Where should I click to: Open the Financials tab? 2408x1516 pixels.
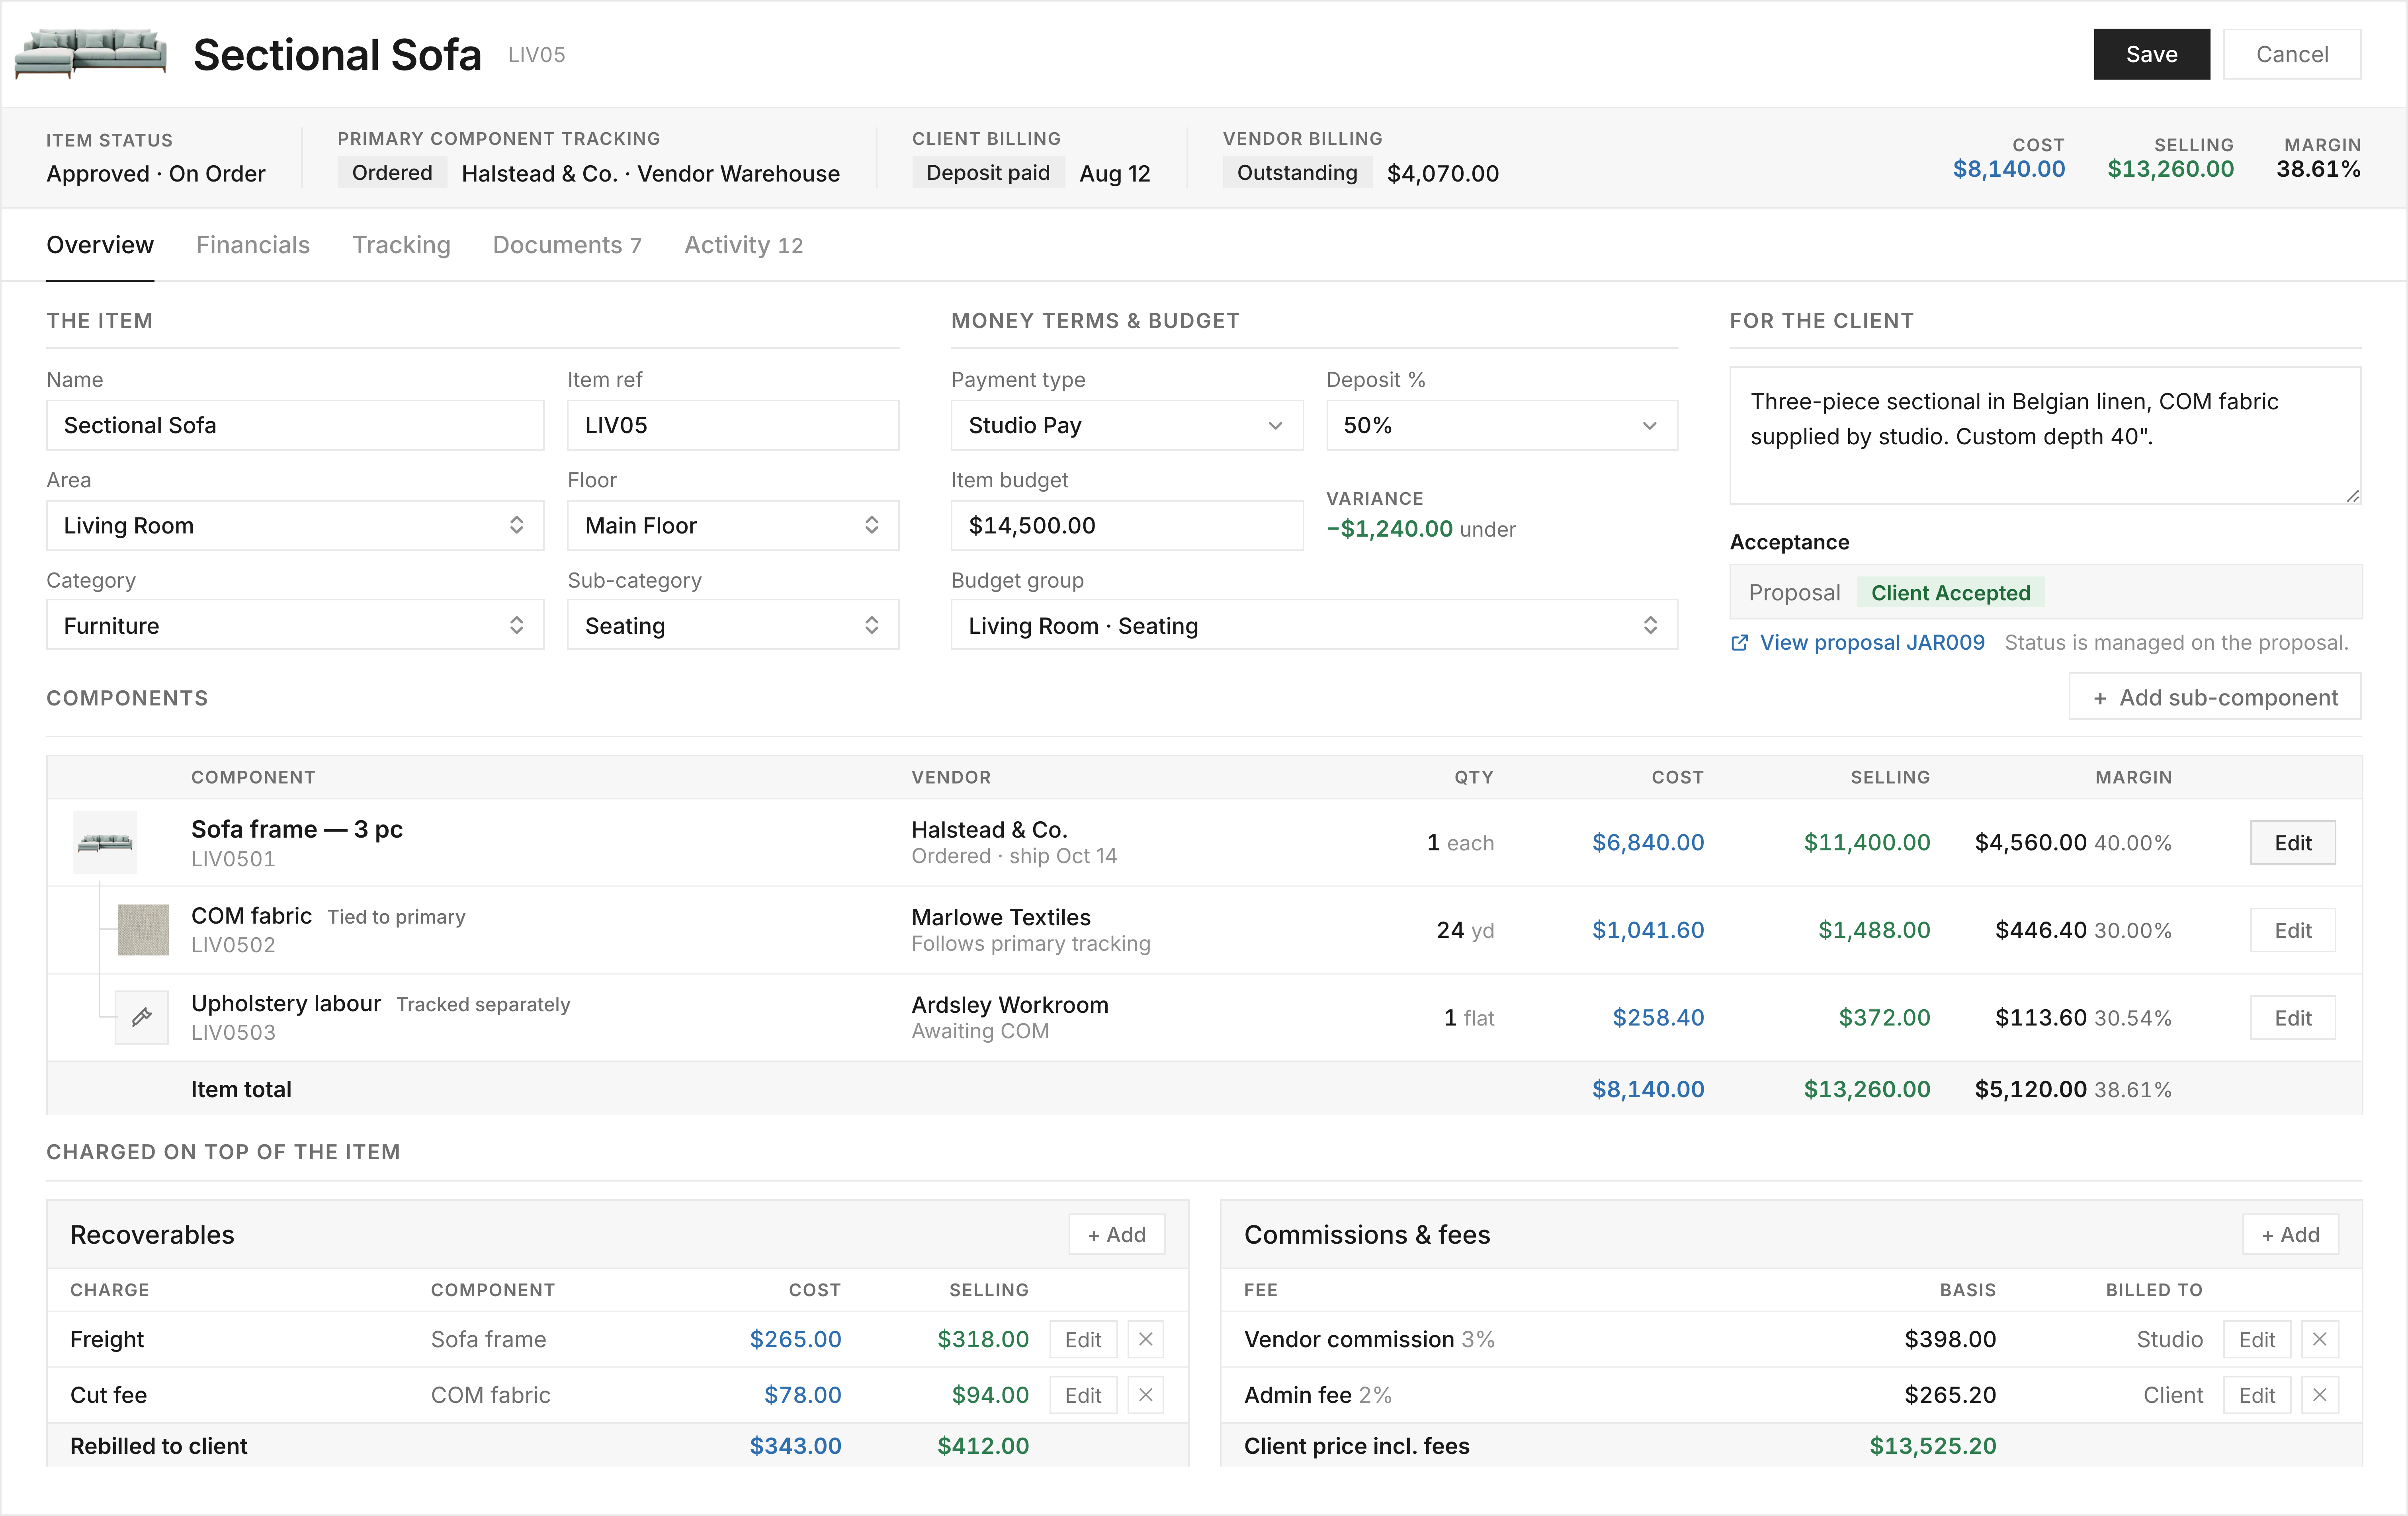click(x=253, y=245)
